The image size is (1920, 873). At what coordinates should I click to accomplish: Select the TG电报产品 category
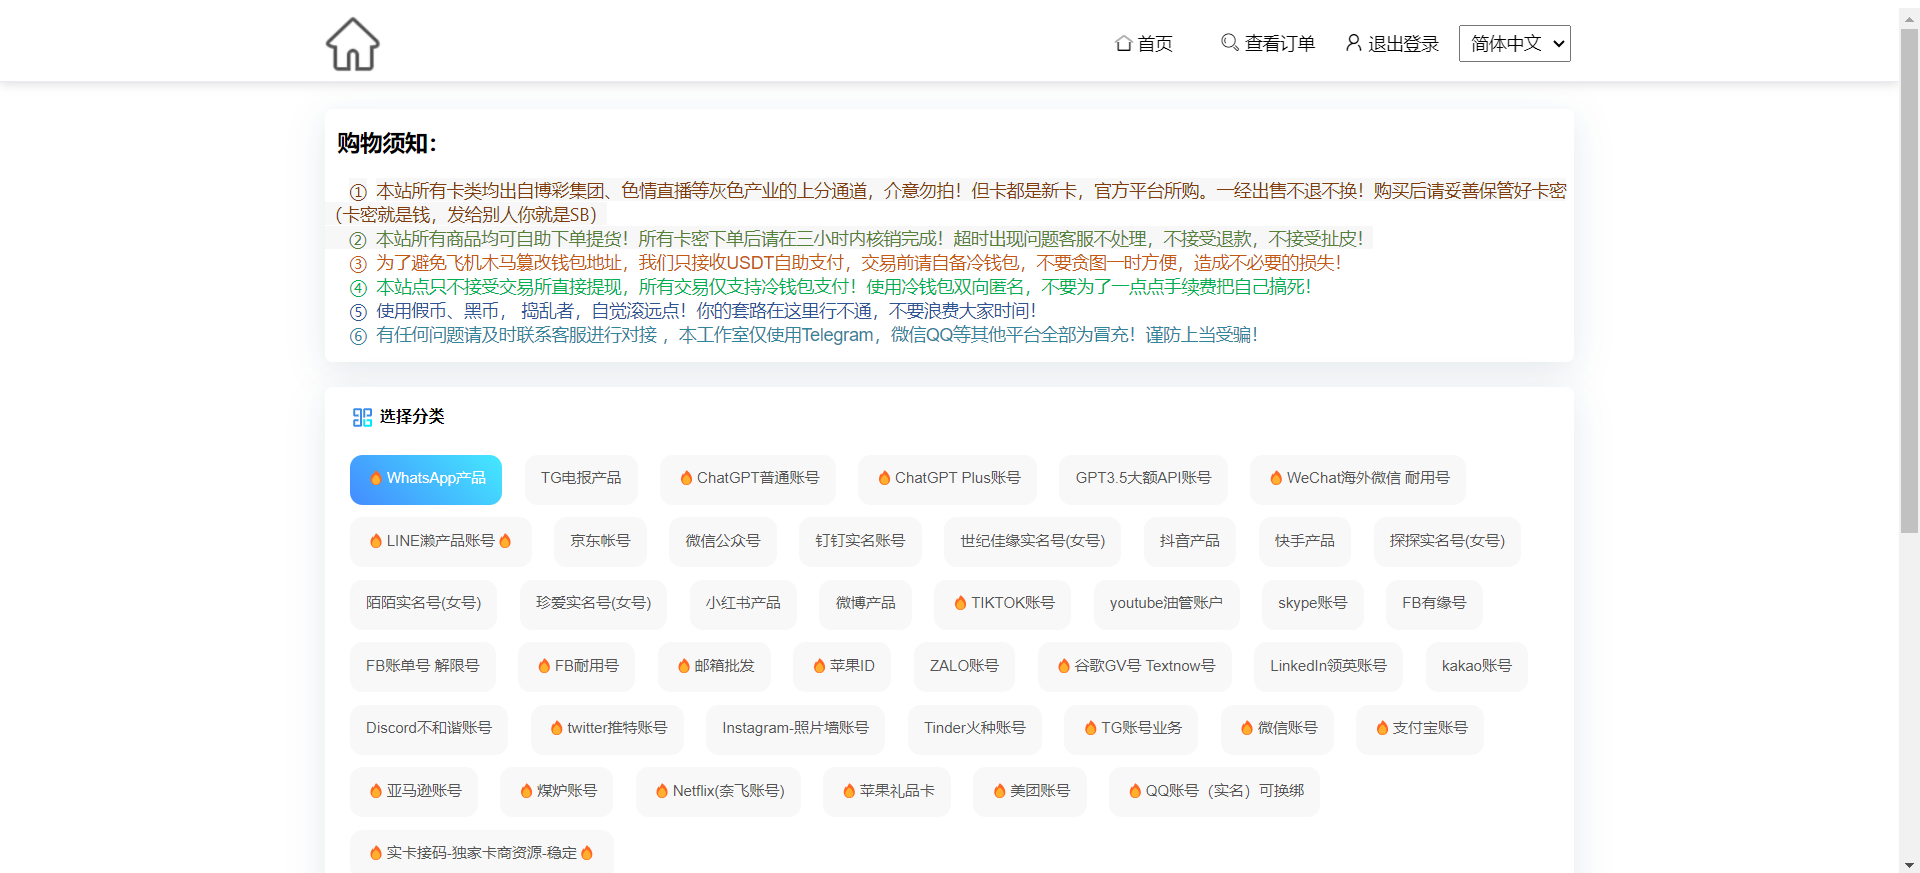(581, 479)
